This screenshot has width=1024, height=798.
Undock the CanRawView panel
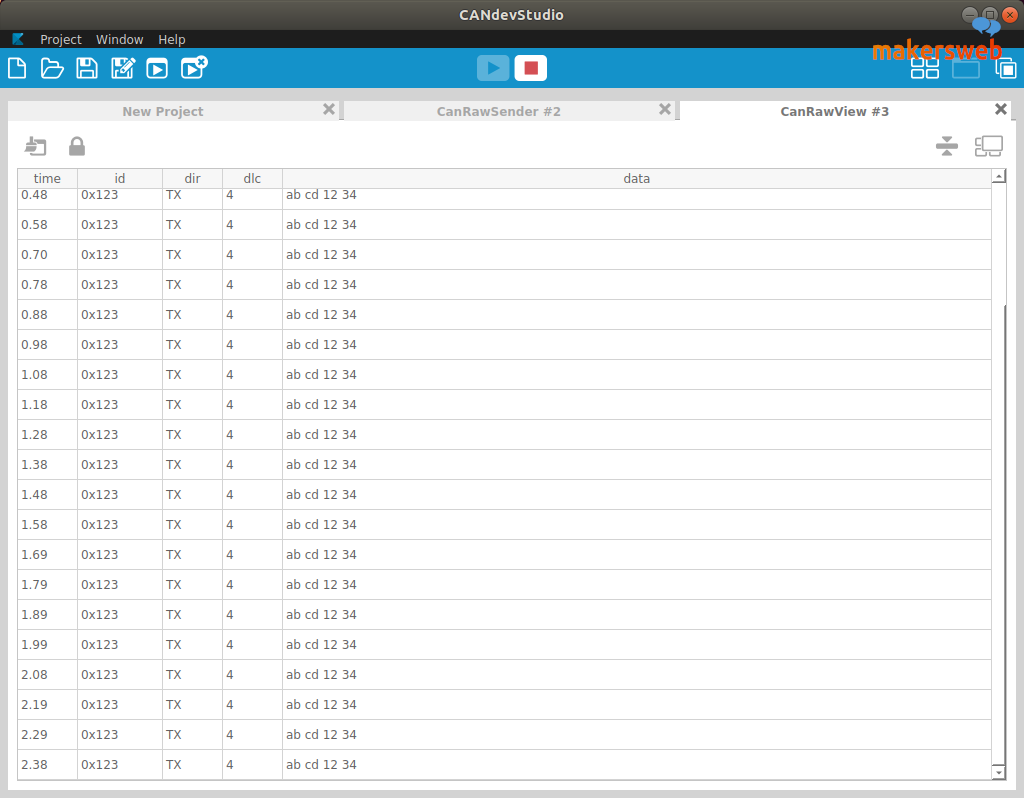pyautogui.click(x=988, y=147)
